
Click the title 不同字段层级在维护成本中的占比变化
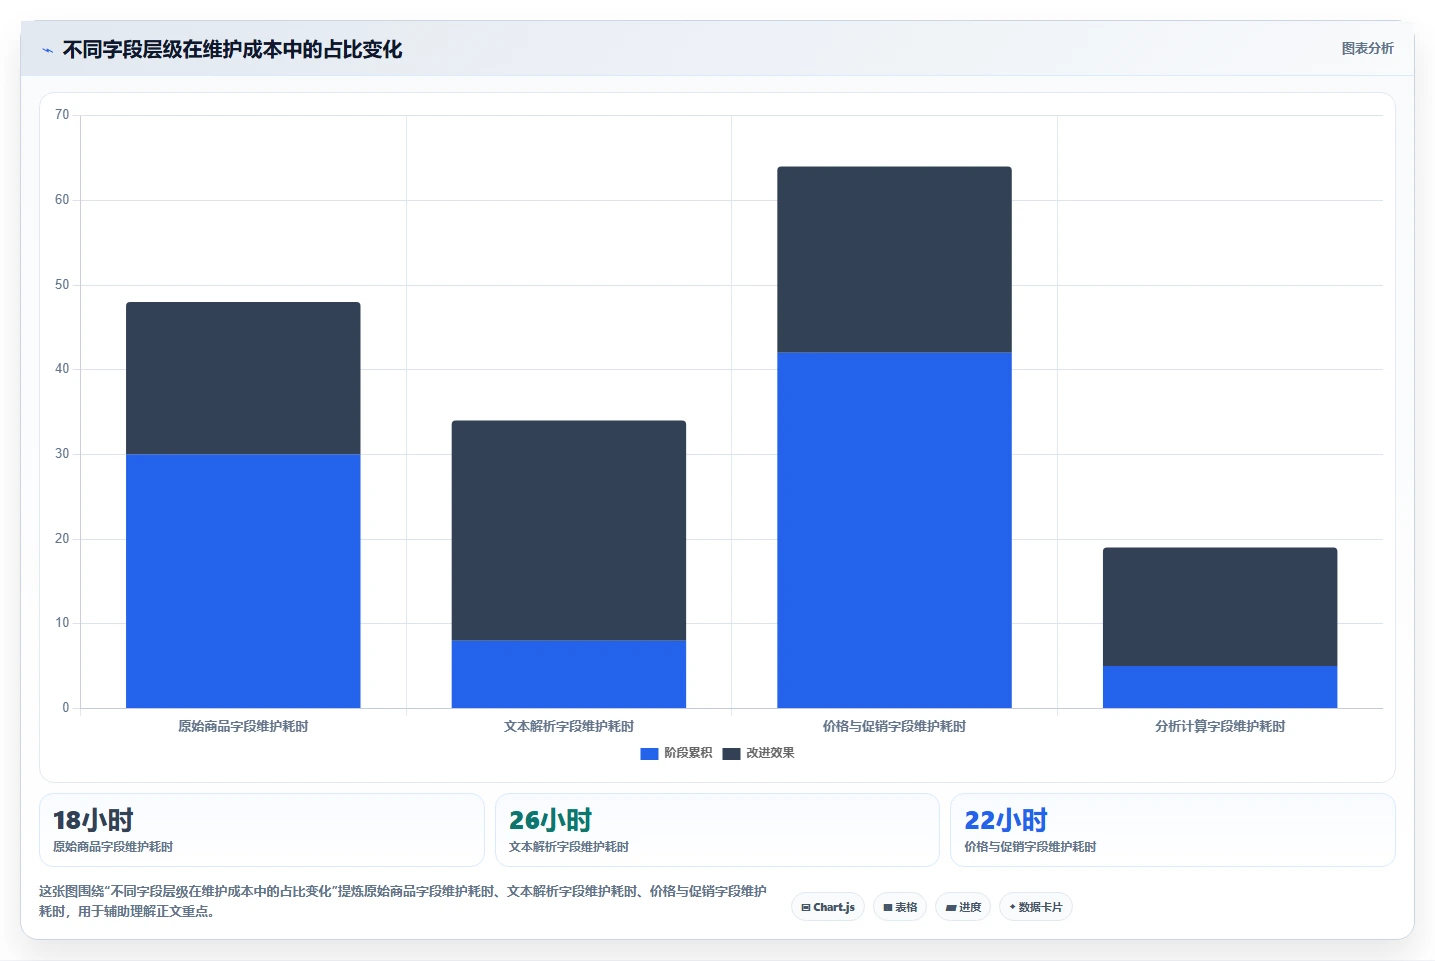[232, 50]
